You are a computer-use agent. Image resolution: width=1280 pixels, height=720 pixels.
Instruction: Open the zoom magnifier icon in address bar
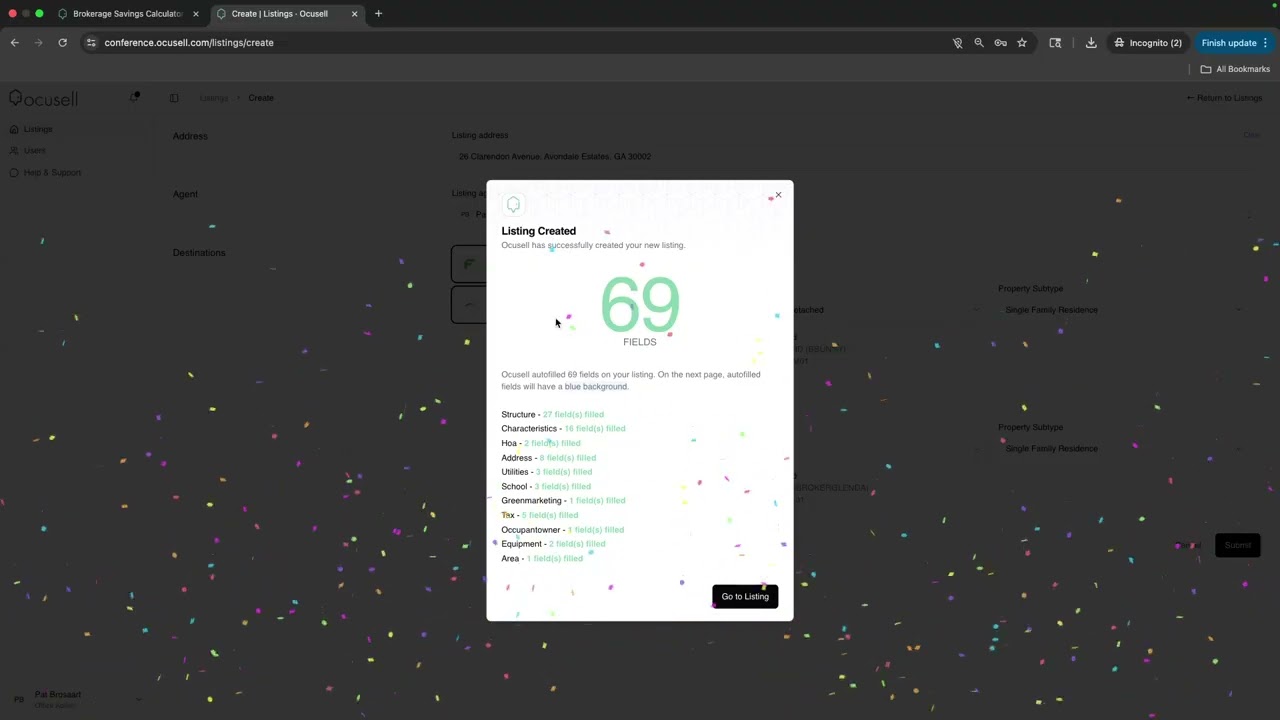pyautogui.click(x=979, y=43)
